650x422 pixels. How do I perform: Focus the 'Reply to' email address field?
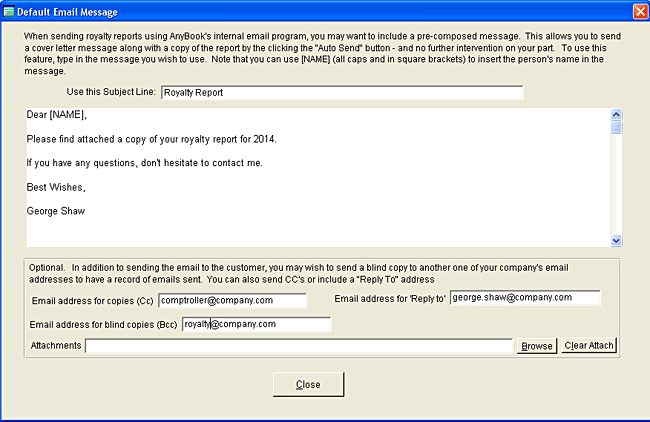coord(524,298)
